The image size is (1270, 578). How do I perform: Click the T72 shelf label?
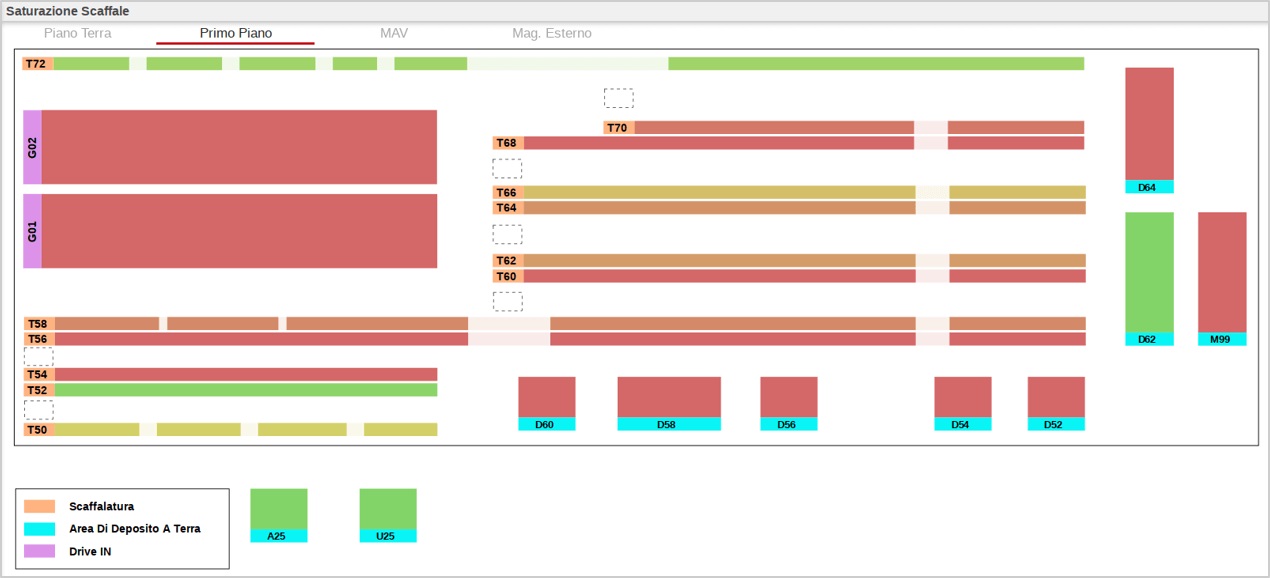click(37, 64)
